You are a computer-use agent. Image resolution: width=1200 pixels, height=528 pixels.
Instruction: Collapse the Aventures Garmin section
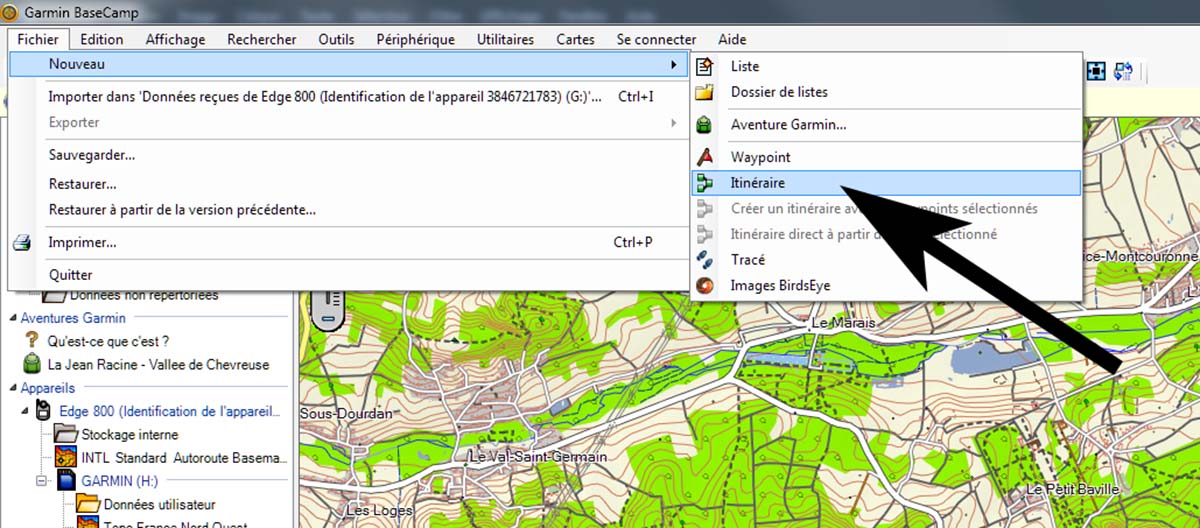coord(13,318)
